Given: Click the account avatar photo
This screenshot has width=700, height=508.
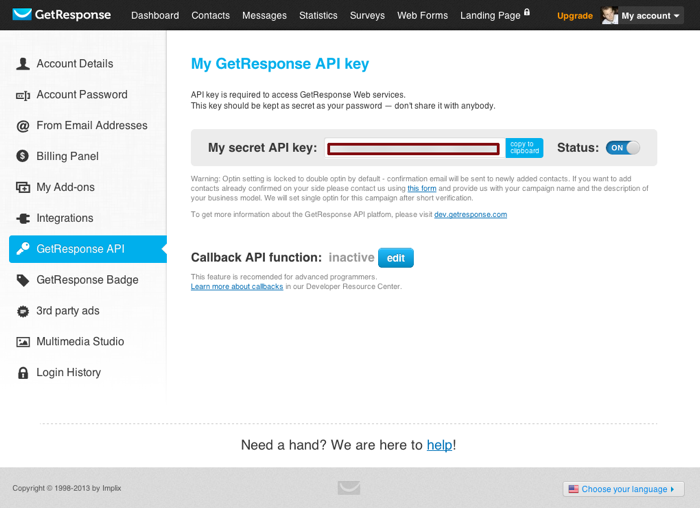Looking at the screenshot, I should pos(610,15).
